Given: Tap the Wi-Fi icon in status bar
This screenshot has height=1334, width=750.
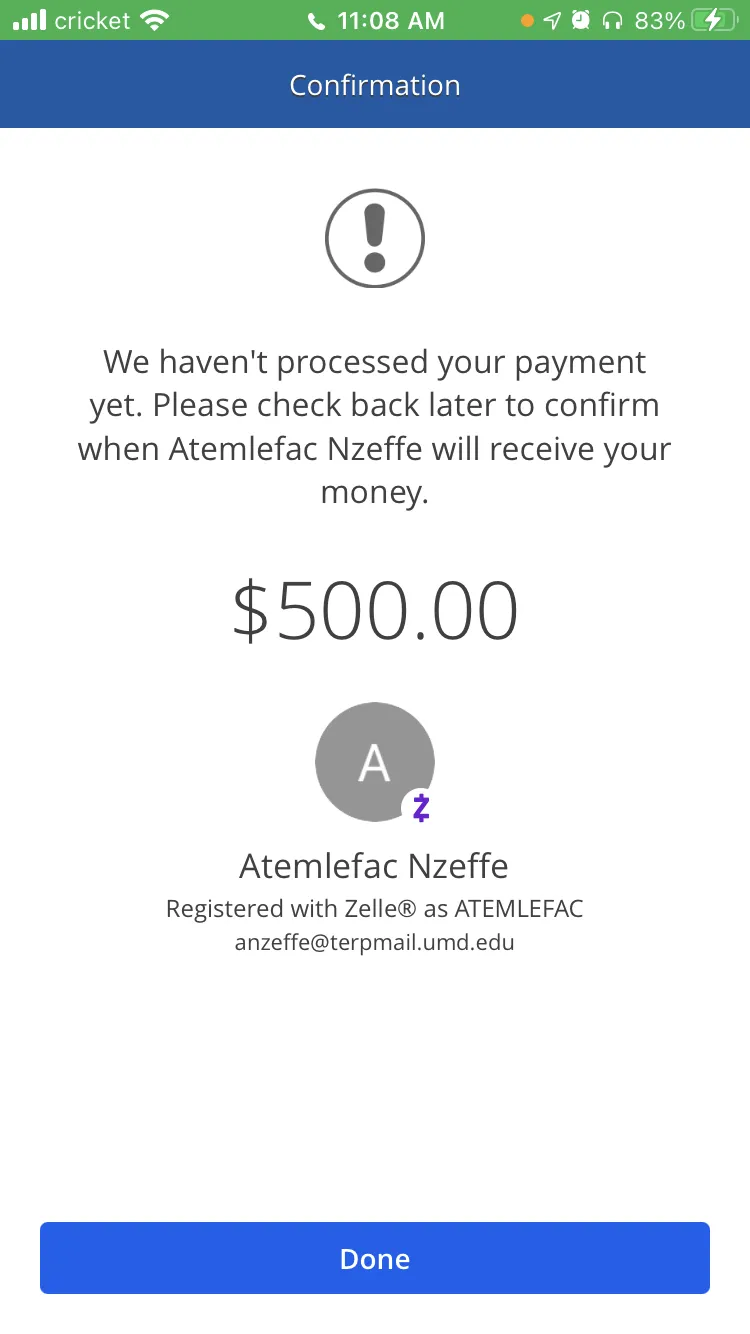Looking at the screenshot, I should [155, 20].
